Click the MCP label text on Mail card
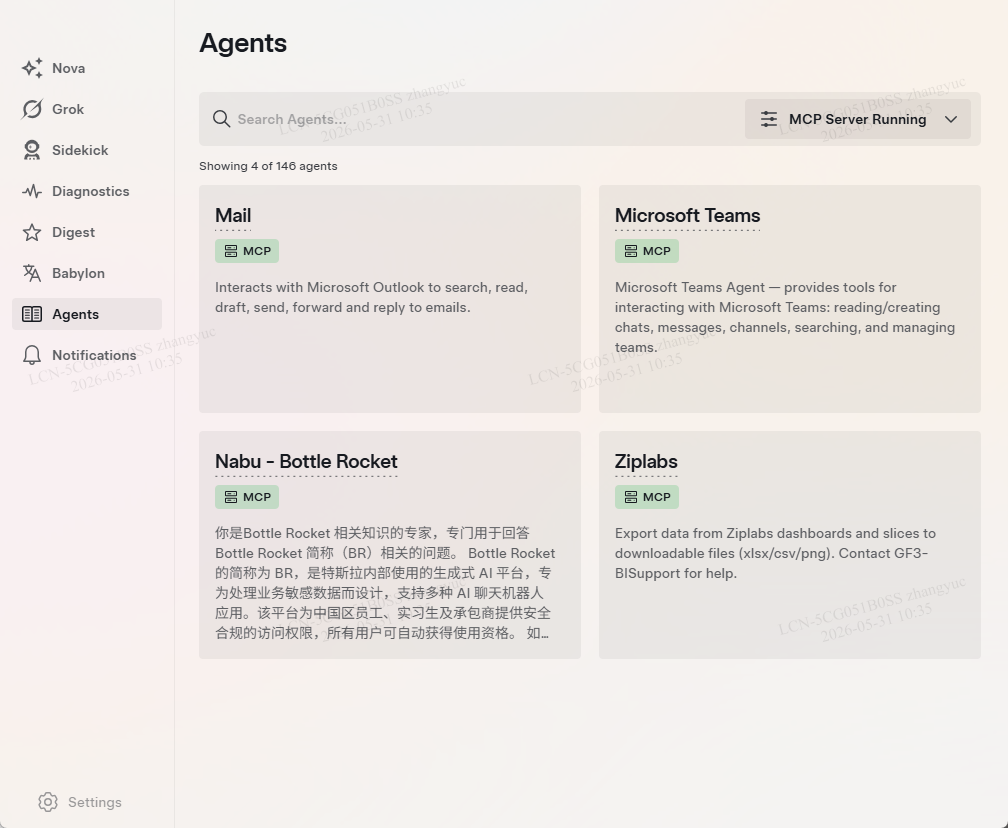The image size is (1008, 828). 257,251
